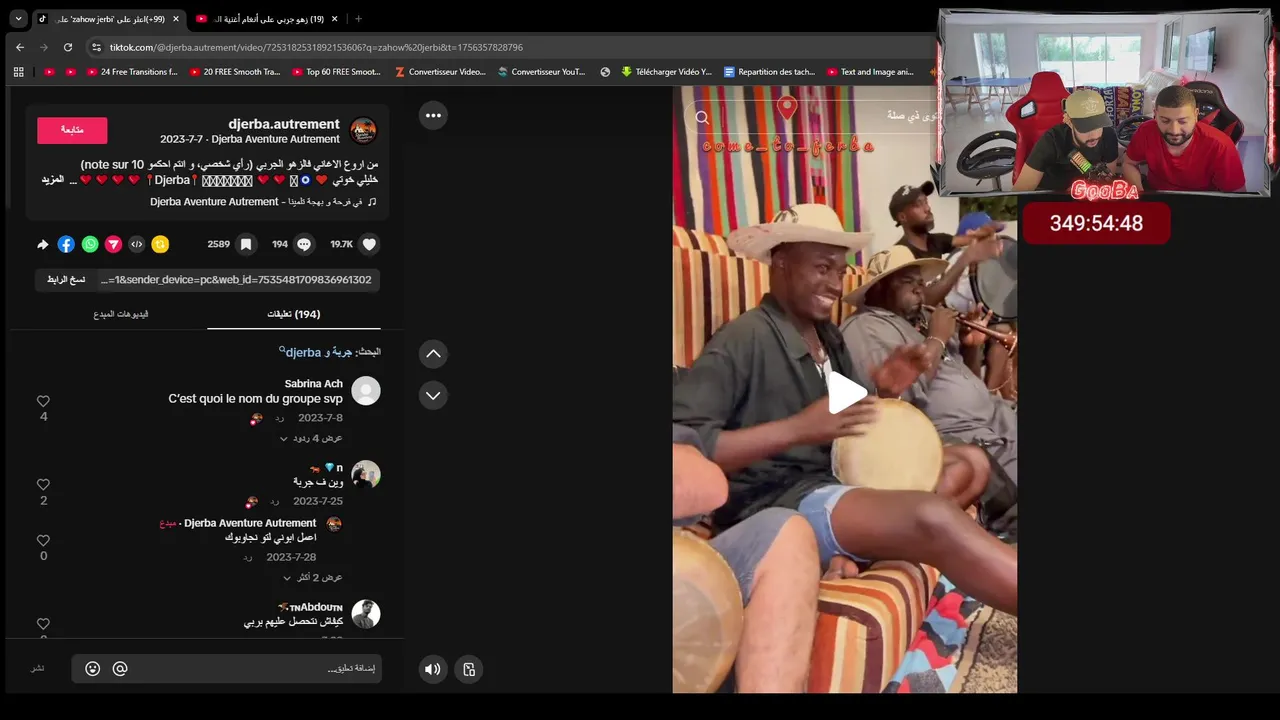View site information icon in address bar
The image size is (1280, 720).
tap(96, 47)
